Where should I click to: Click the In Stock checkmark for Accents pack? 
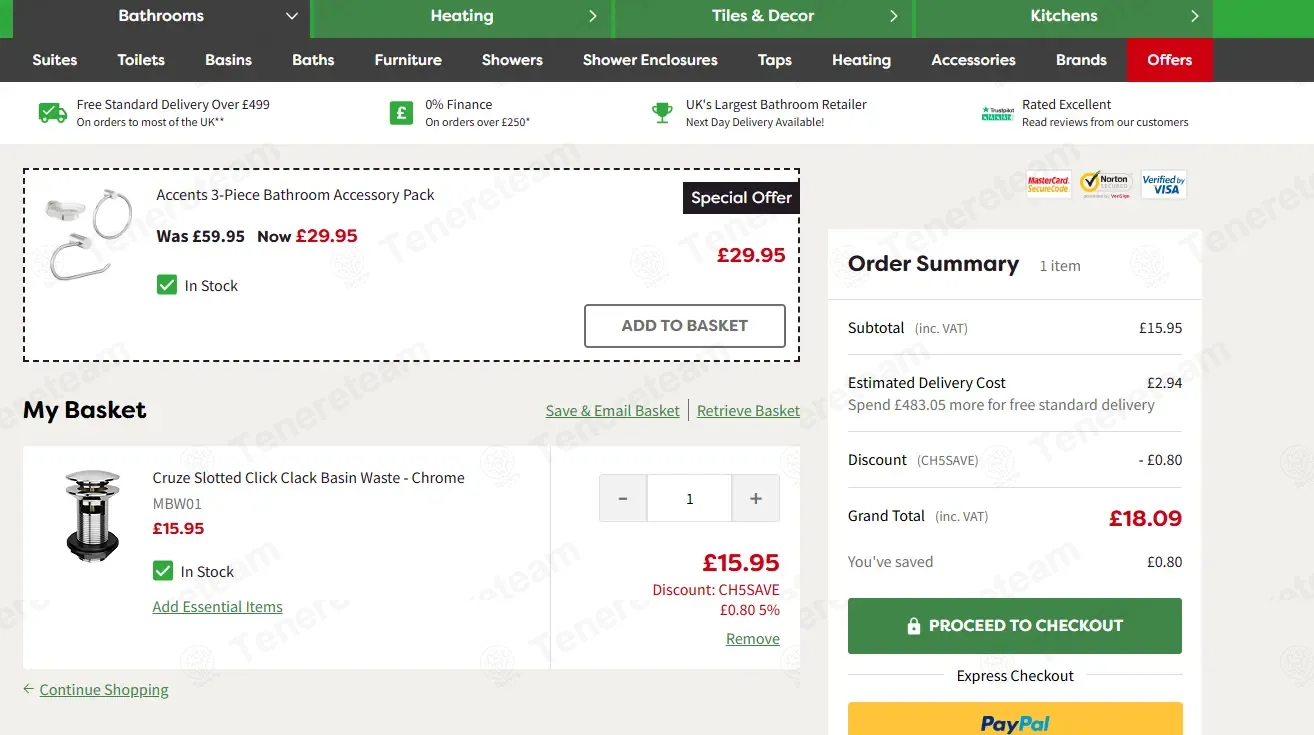(167, 285)
